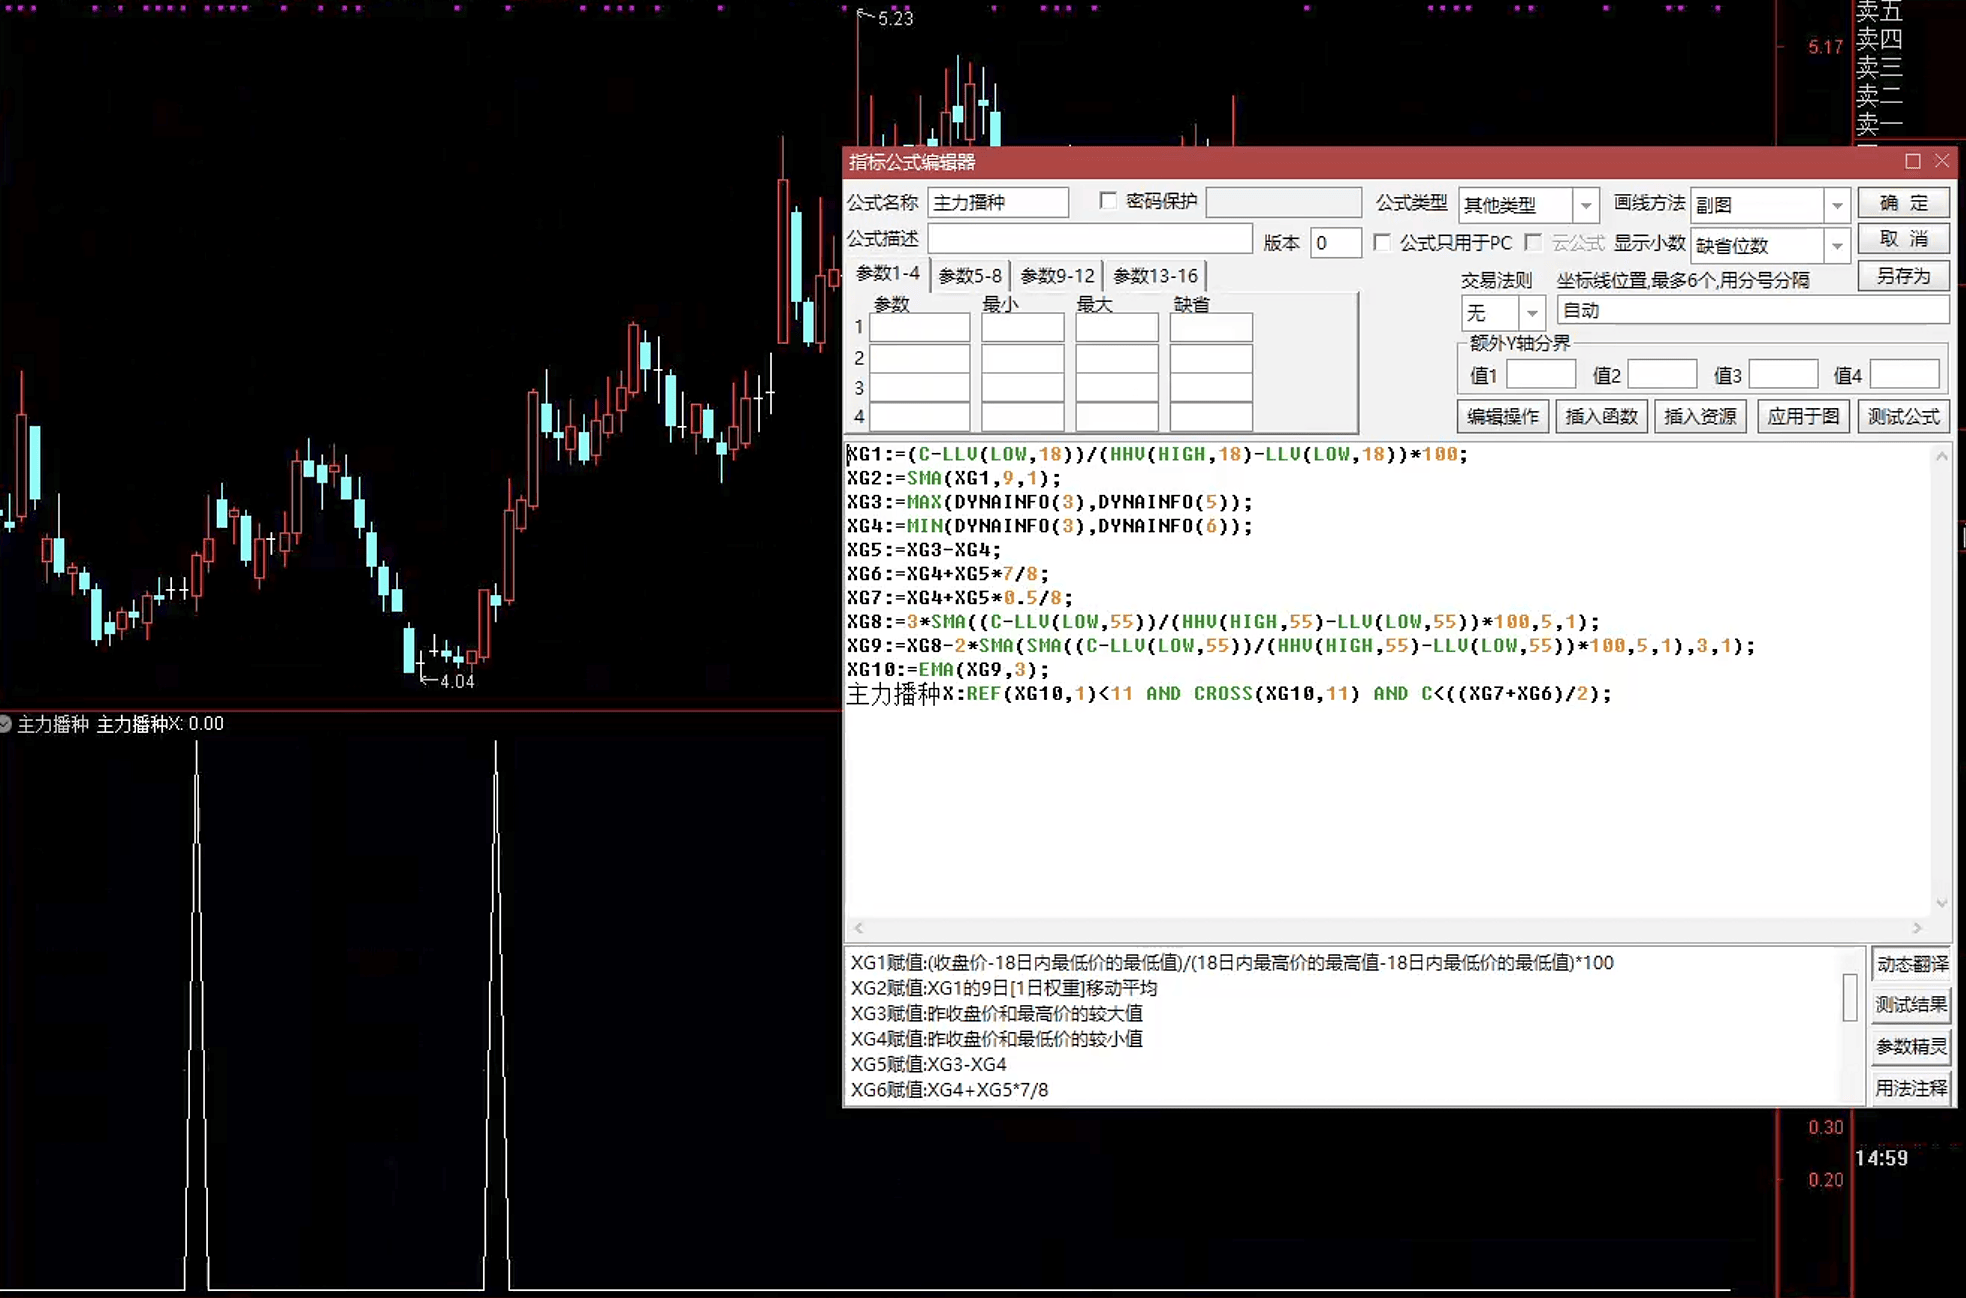Open 用法注释 panel
This screenshot has width=1966, height=1298.
click(1912, 1088)
